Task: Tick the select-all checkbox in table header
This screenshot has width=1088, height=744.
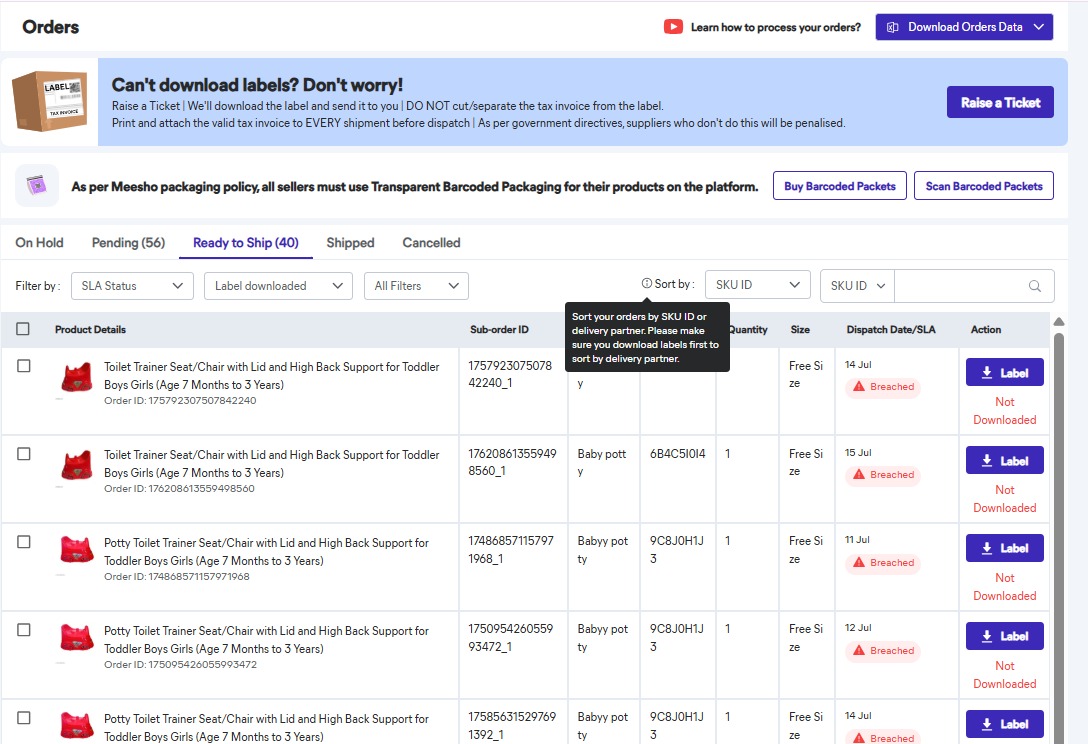Action: [x=23, y=329]
